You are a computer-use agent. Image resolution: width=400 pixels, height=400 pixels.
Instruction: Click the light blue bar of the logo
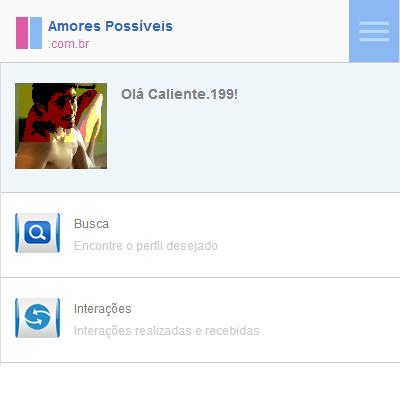click(36, 33)
